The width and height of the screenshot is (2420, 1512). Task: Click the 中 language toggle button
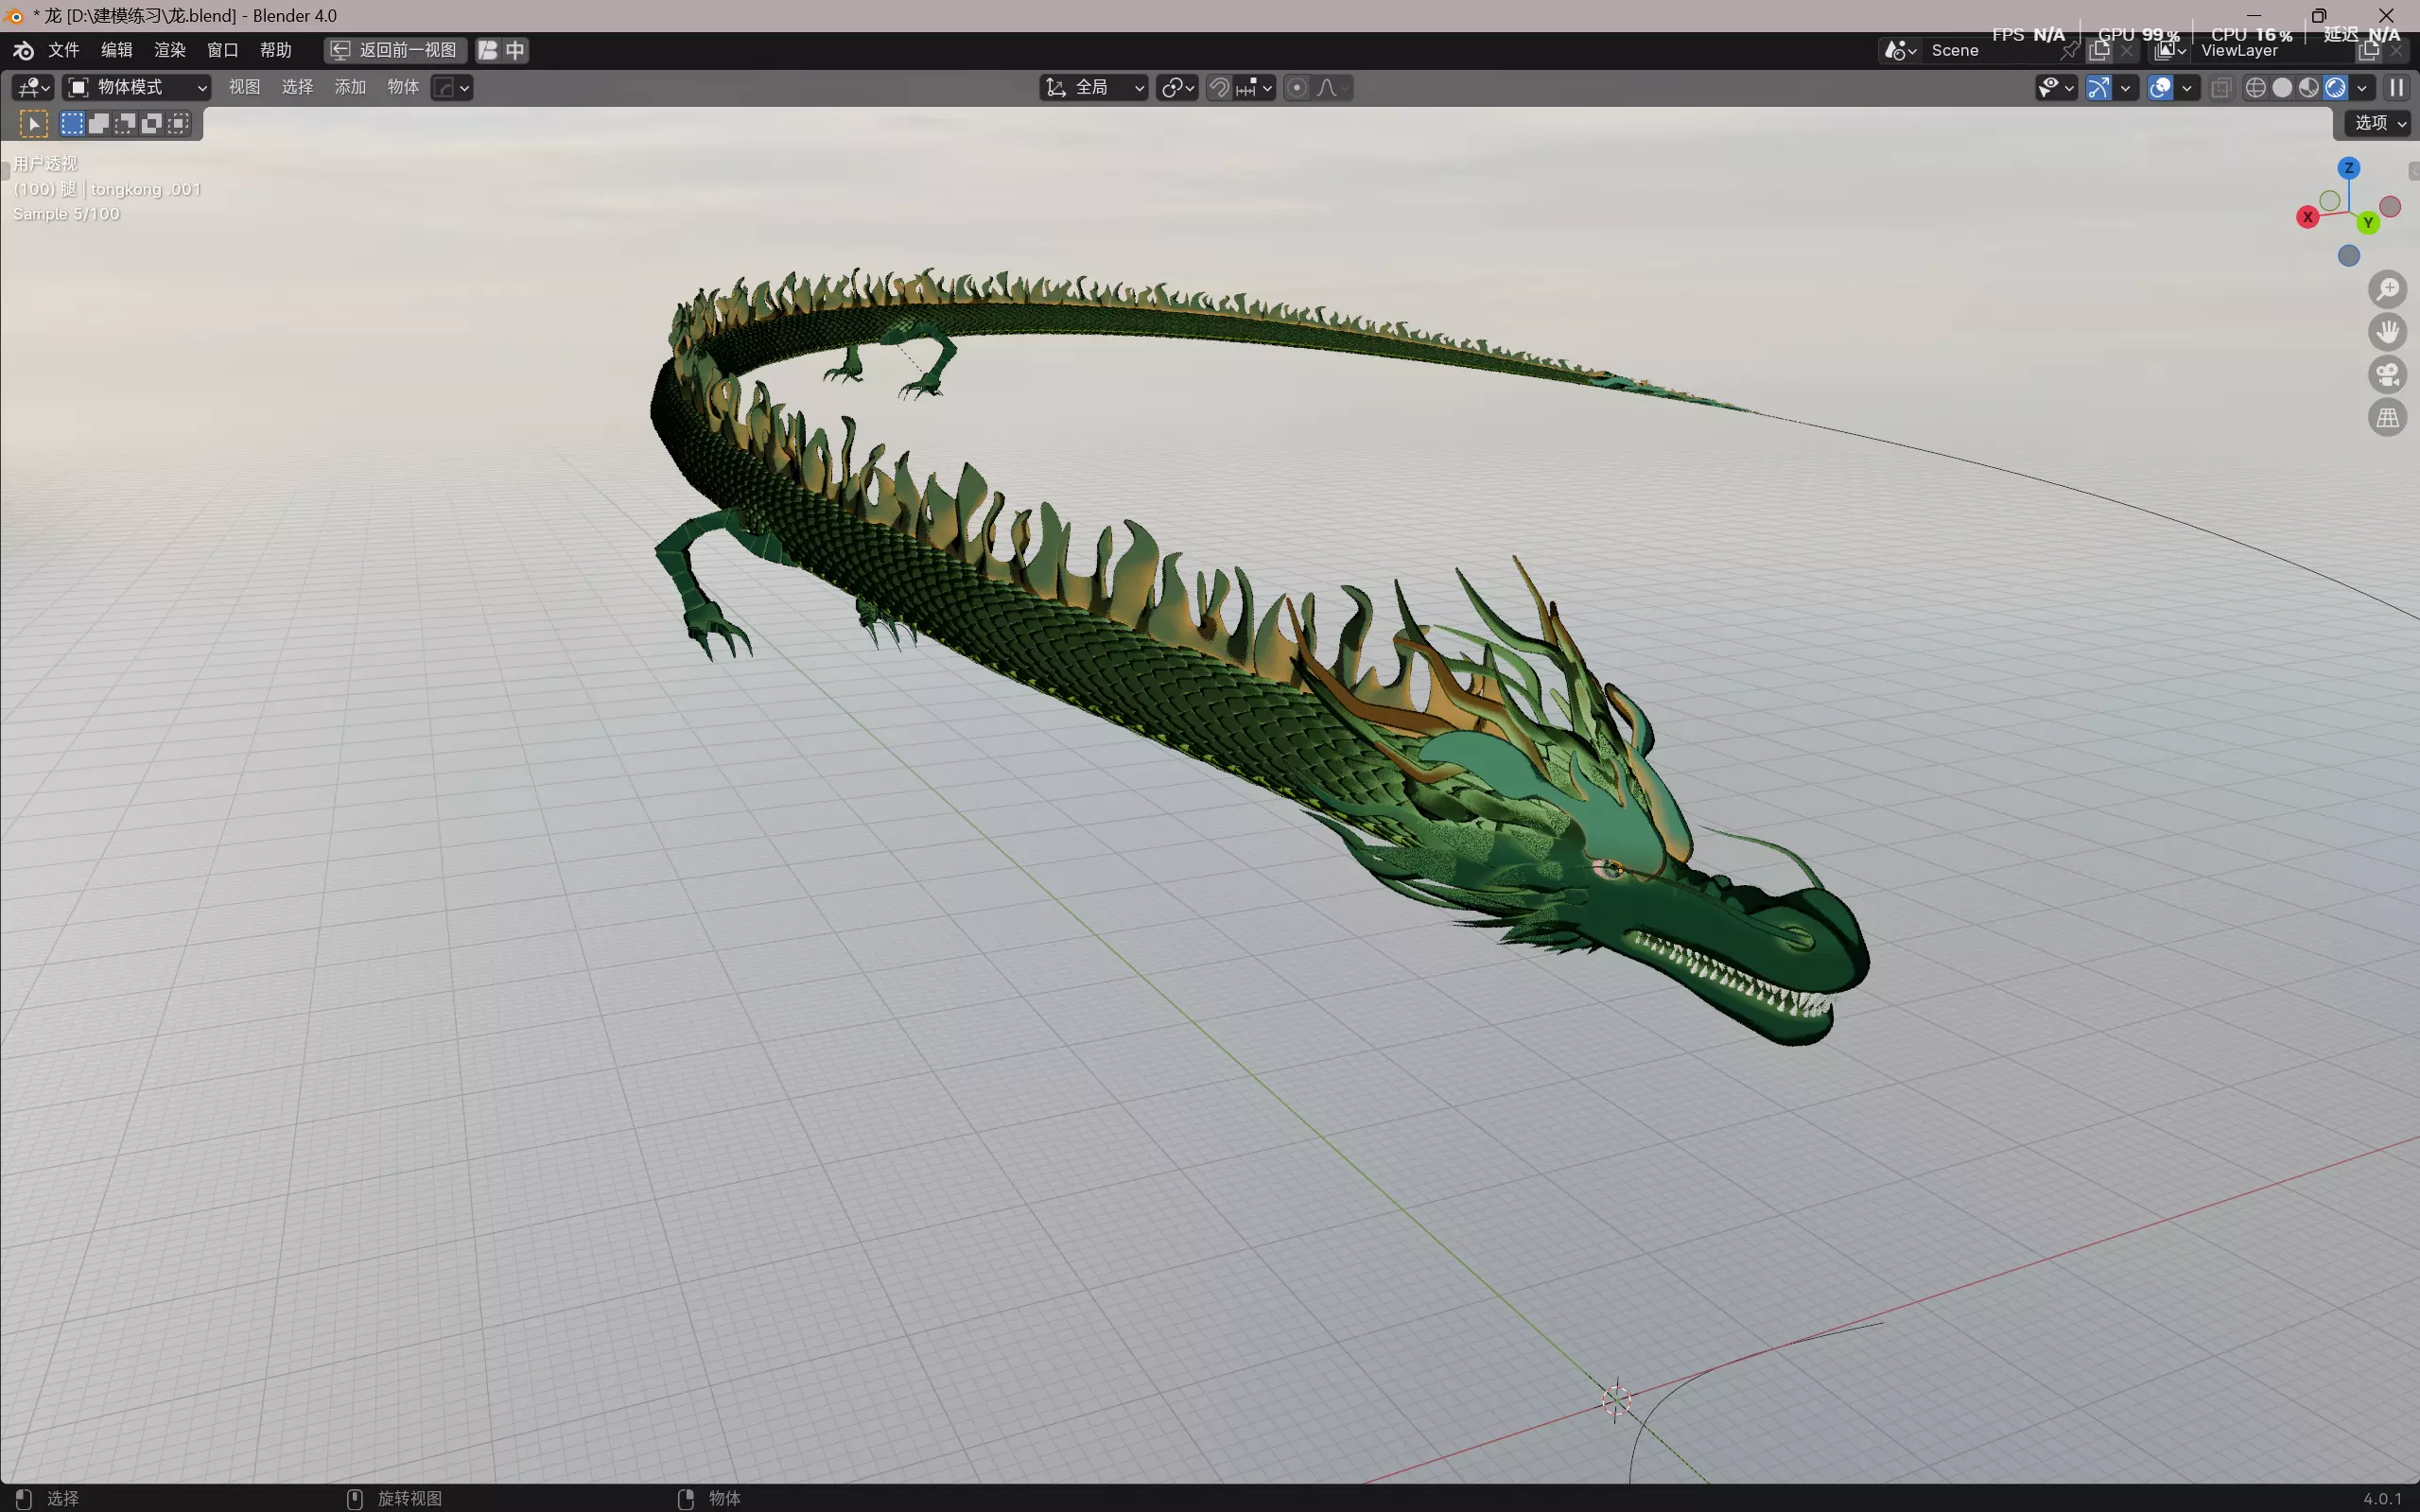pyautogui.click(x=515, y=50)
